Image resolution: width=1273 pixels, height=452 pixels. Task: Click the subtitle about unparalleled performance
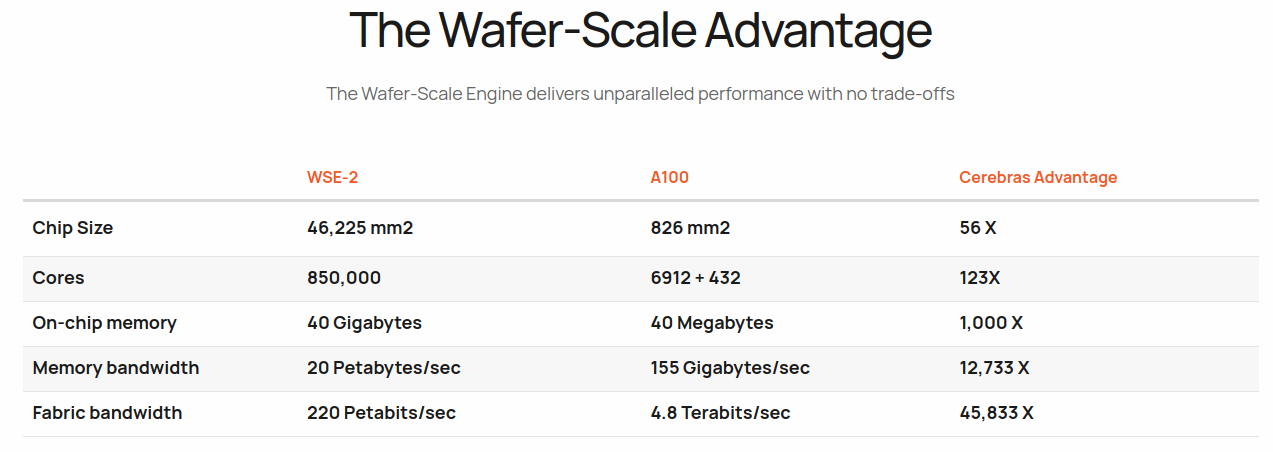(x=640, y=94)
